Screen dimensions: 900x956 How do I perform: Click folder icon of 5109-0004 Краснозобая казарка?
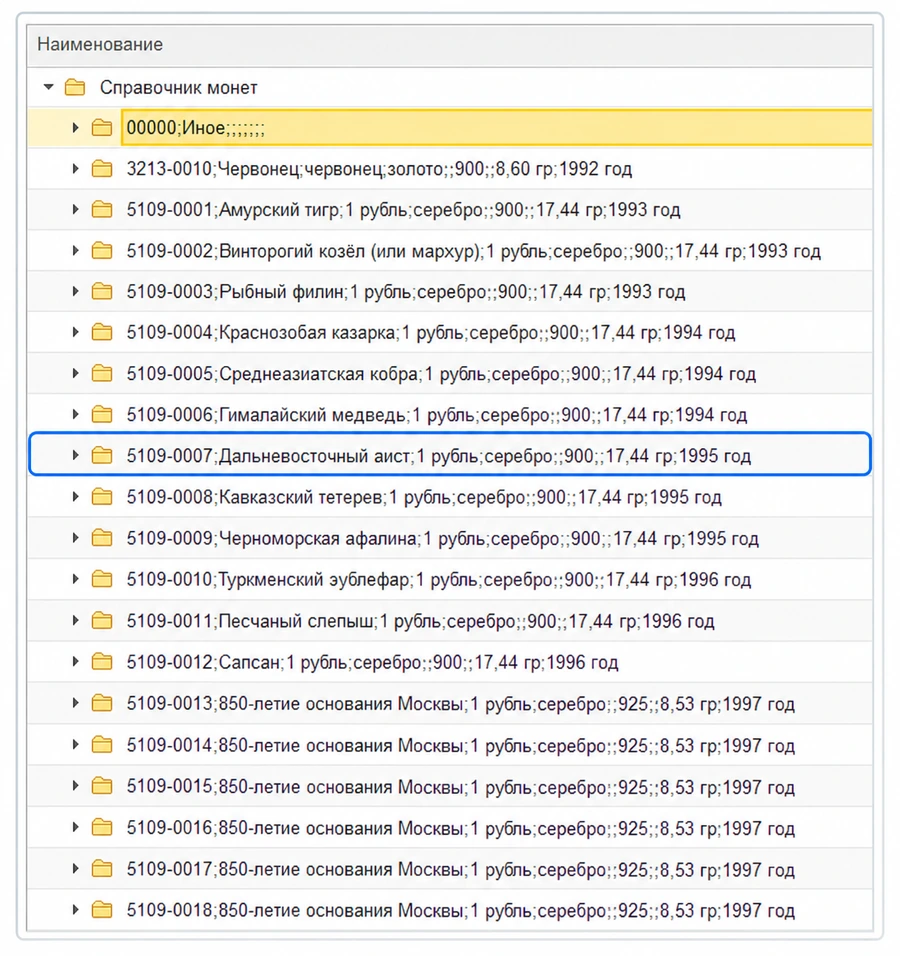pyautogui.click(x=102, y=333)
